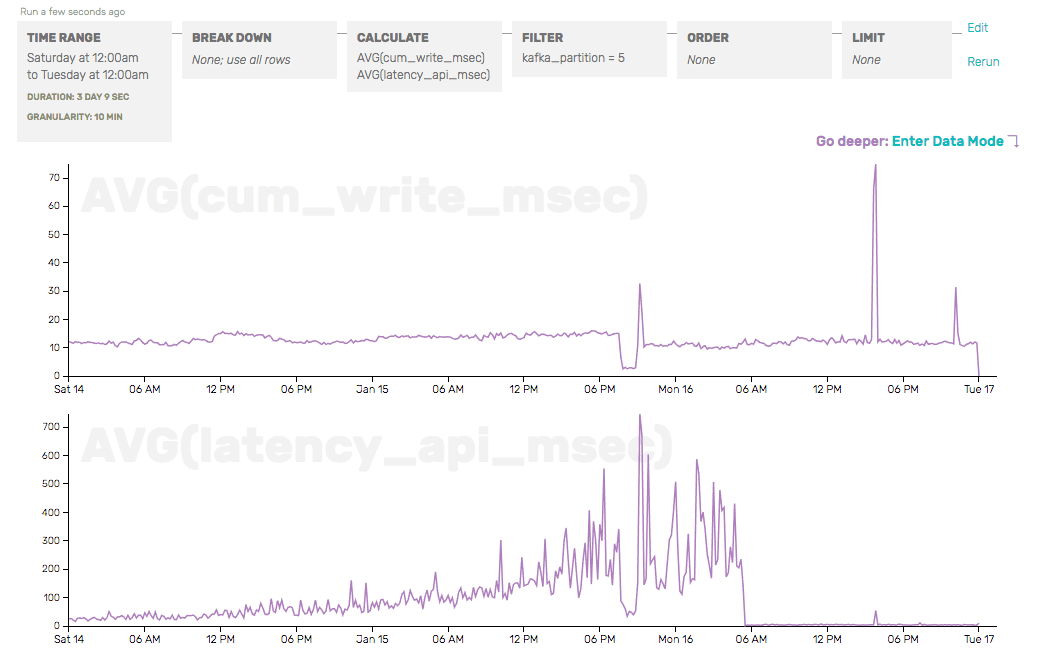1040x664 pixels.
Task: Open Enter Data Mode
Action: coord(947,141)
